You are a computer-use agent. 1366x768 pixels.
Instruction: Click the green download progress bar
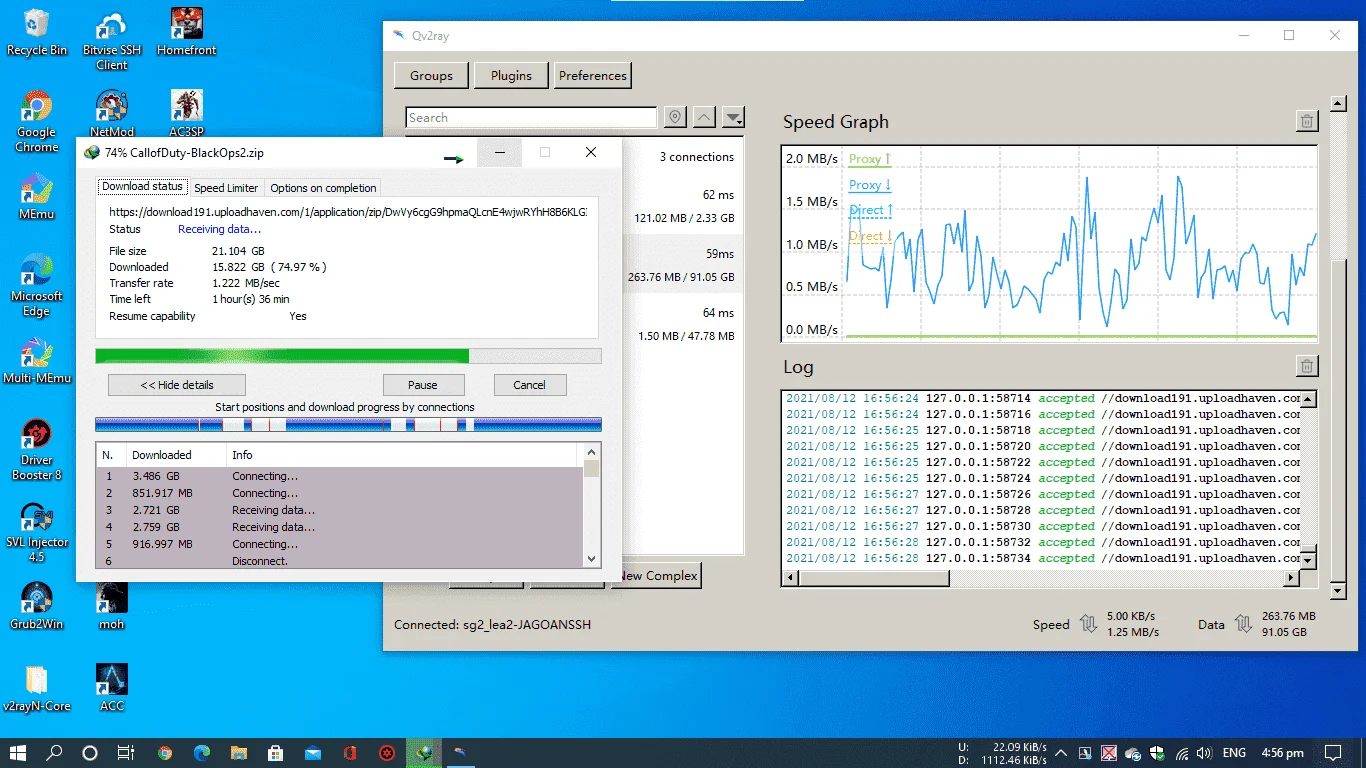348,356
